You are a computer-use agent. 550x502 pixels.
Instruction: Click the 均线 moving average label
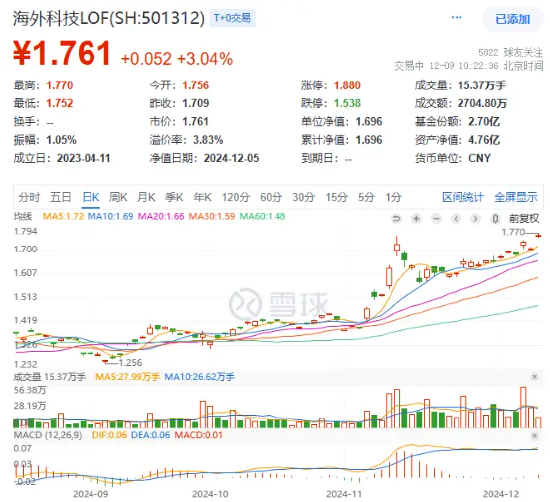click(x=23, y=216)
